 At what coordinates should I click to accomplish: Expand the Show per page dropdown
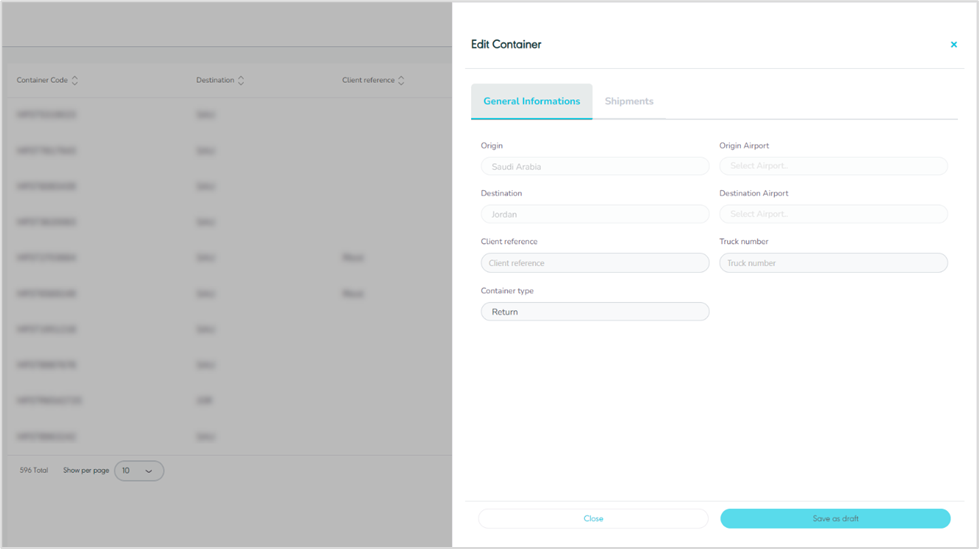[x=139, y=471]
